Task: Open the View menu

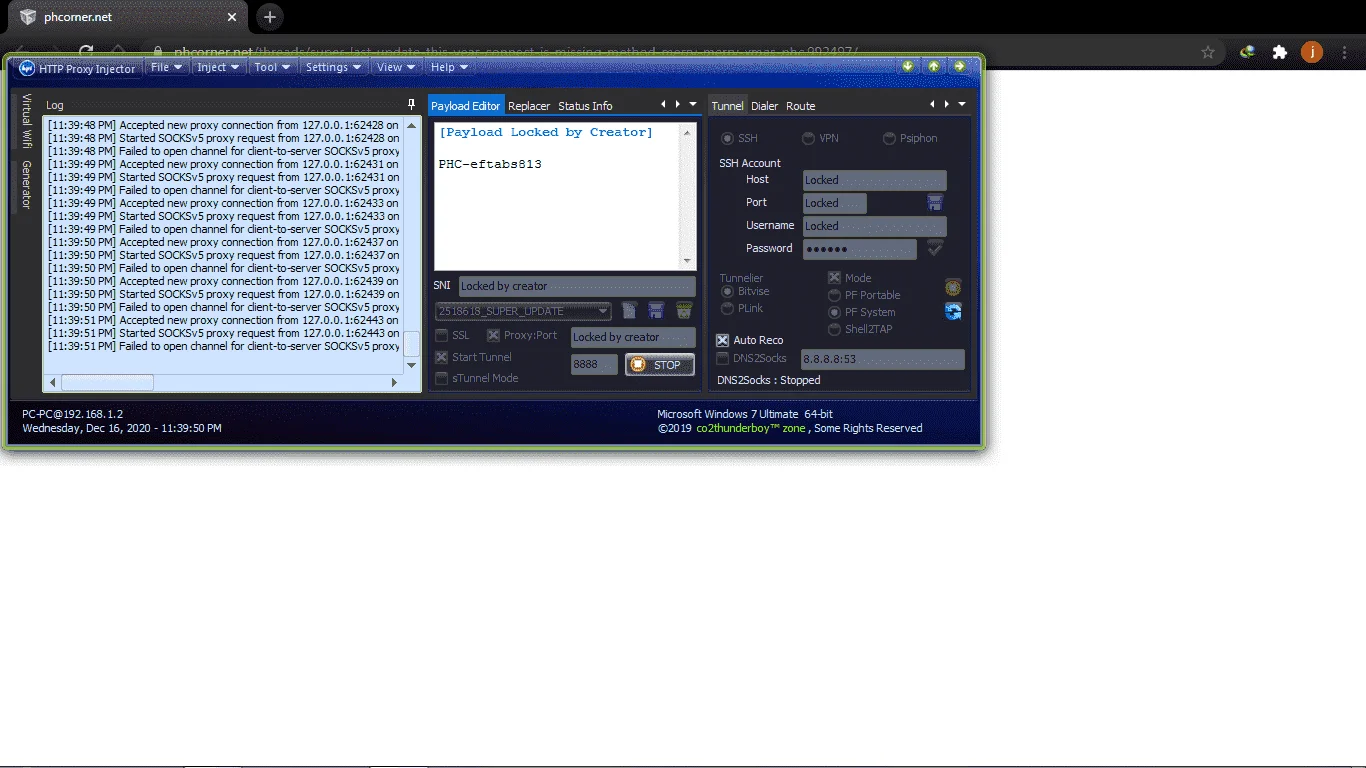Action: (396, 68)
